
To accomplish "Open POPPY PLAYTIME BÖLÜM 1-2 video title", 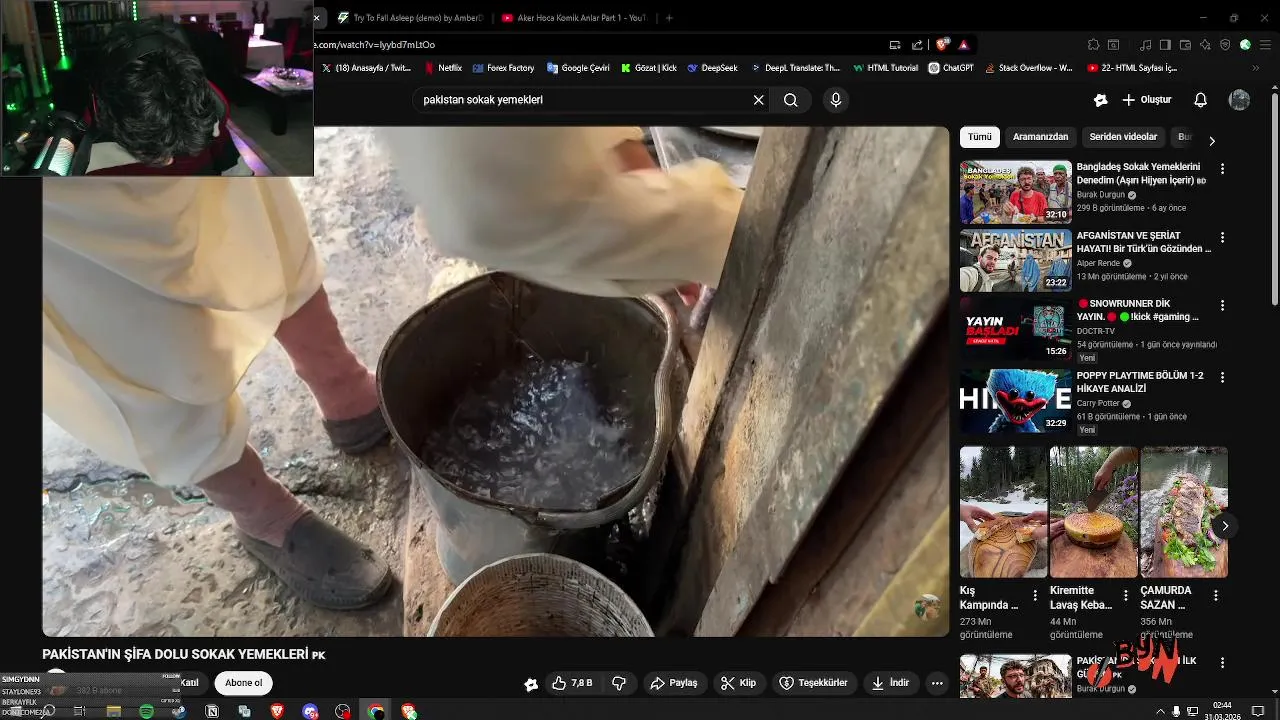I will (1140, 382).
